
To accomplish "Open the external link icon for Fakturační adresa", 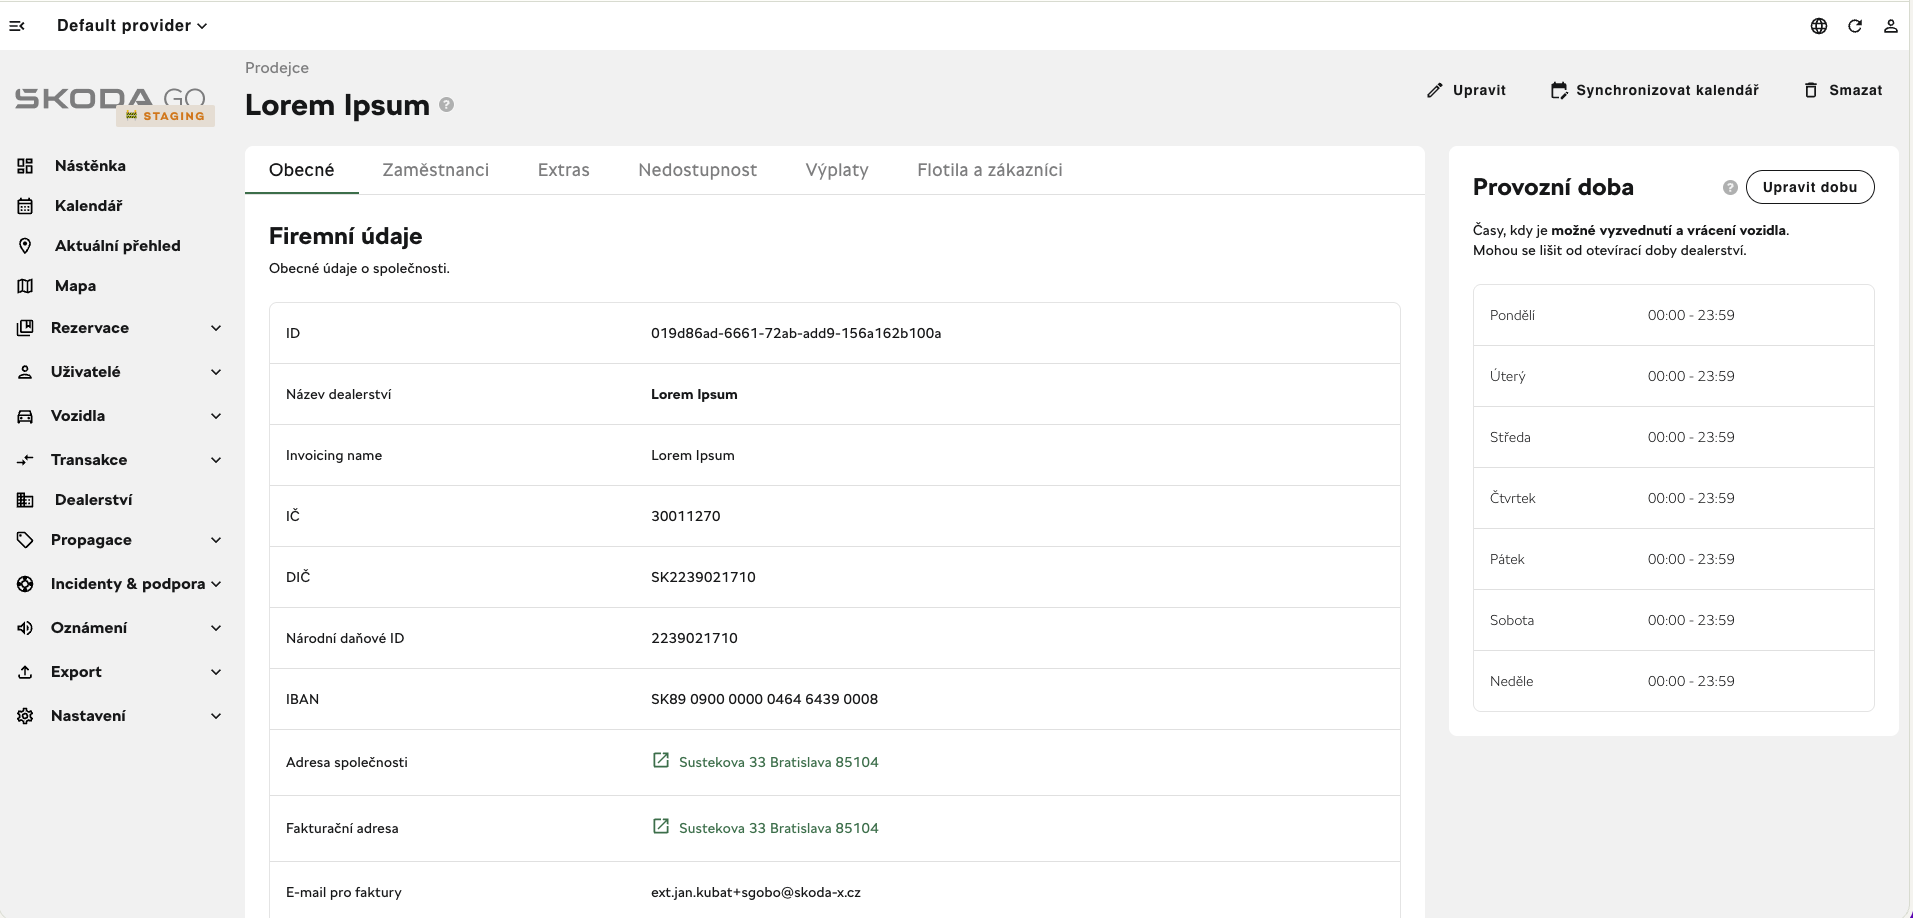I will 661,827.
